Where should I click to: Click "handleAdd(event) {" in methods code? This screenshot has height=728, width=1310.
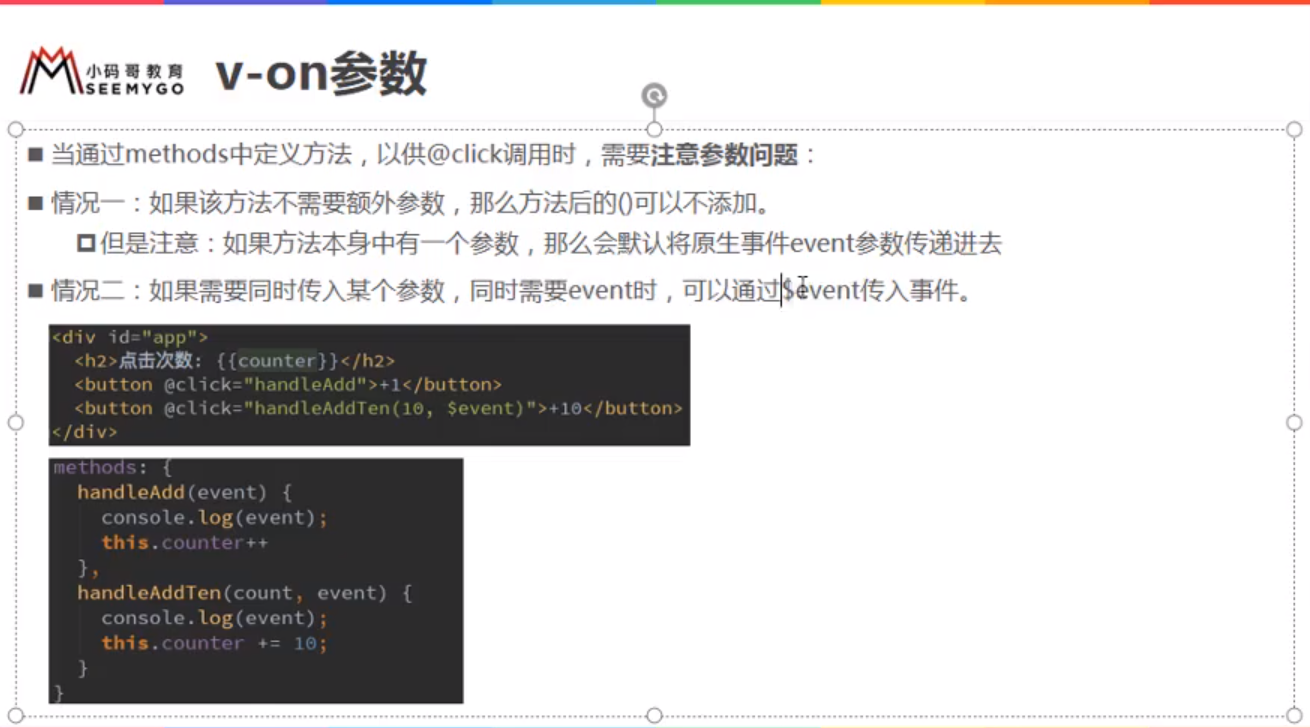click(184, 492)
